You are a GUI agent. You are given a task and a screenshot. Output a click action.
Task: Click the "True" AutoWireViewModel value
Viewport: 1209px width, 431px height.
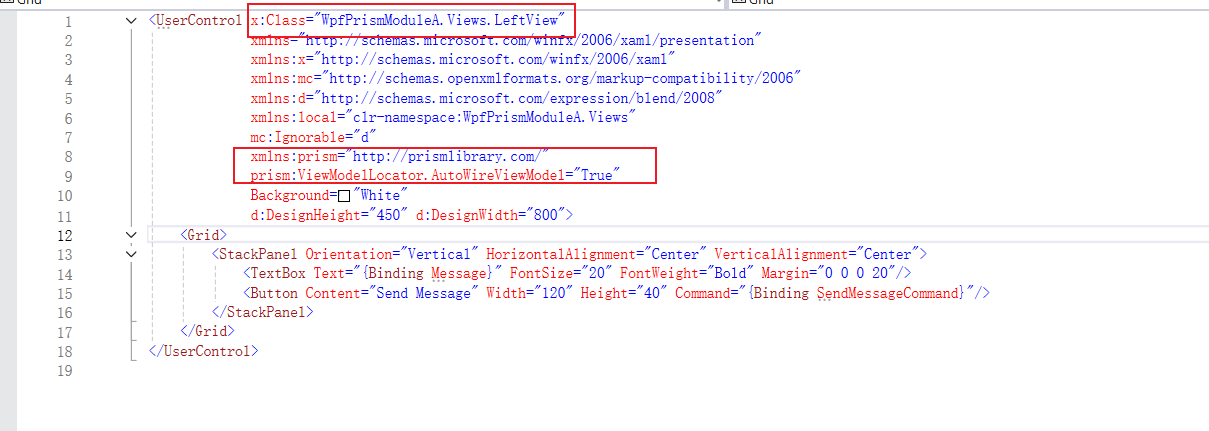[595, 176]
